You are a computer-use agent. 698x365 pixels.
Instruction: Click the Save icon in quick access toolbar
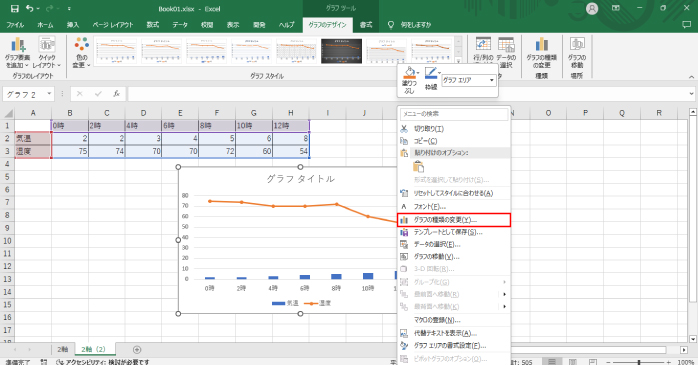tap(14, 8)
